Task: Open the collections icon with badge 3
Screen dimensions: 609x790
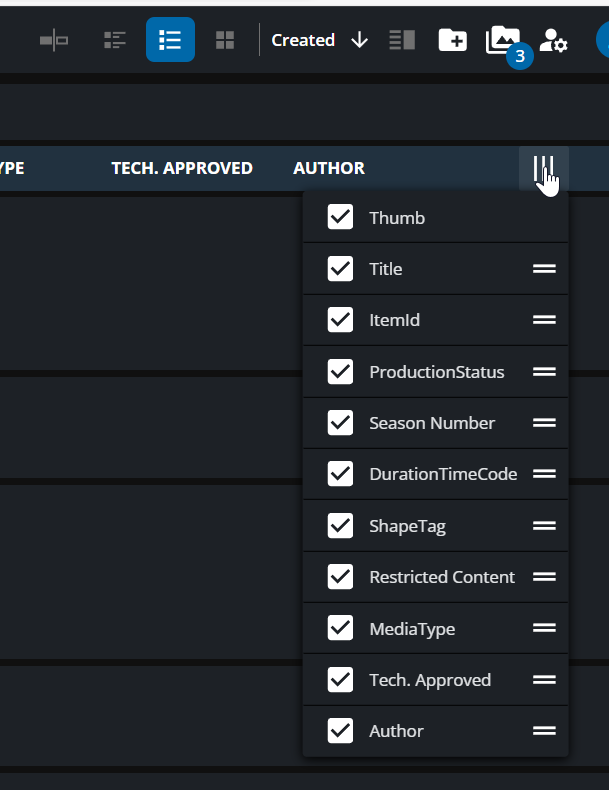Action: coord(502,40)
